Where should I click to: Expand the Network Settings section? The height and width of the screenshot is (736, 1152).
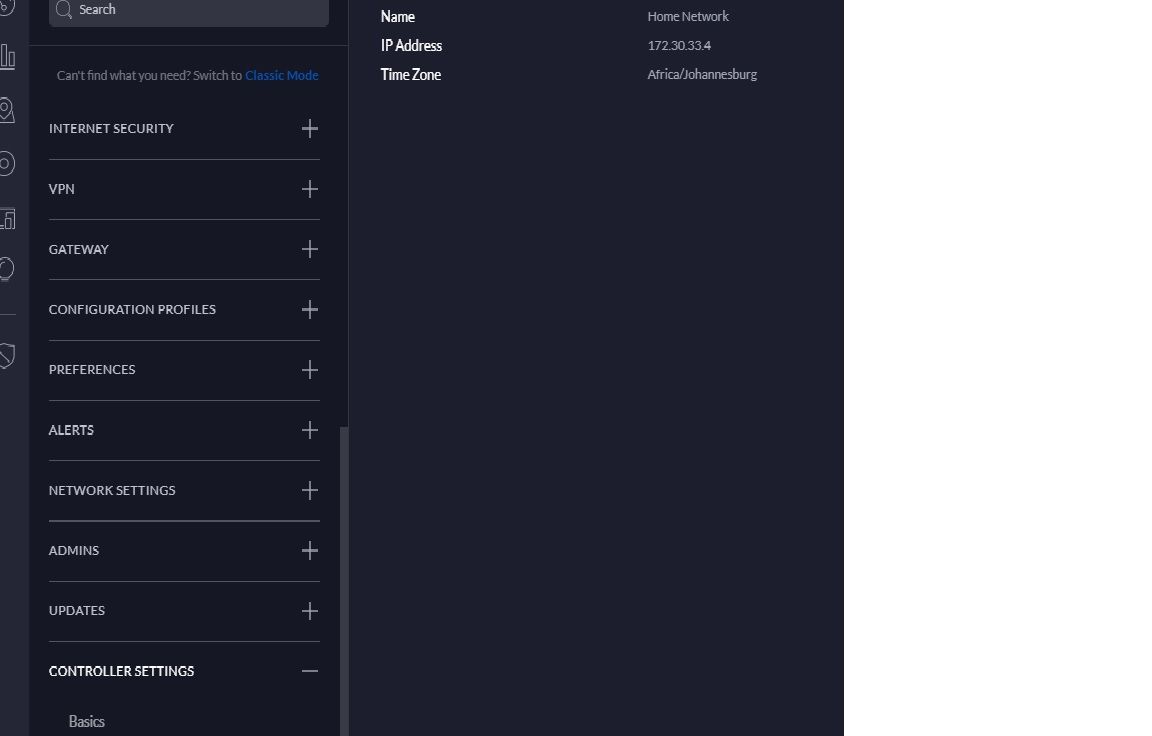click(x=310, y=490)
